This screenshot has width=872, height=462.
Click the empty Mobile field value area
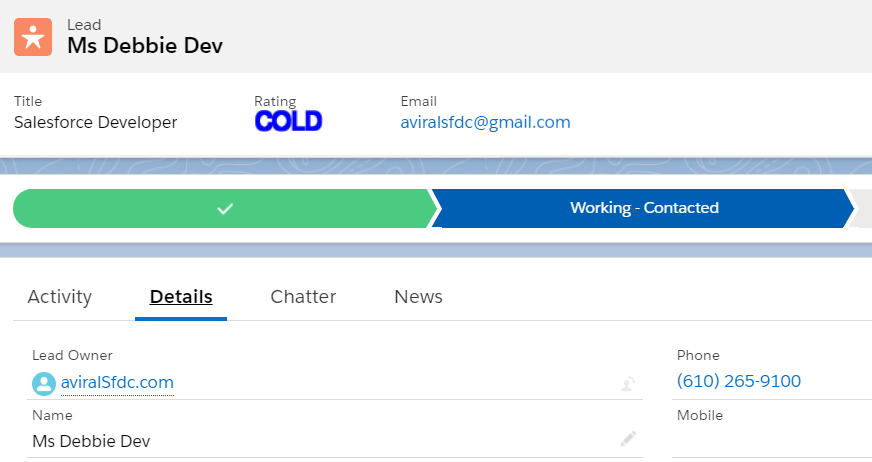pos(772,441)
